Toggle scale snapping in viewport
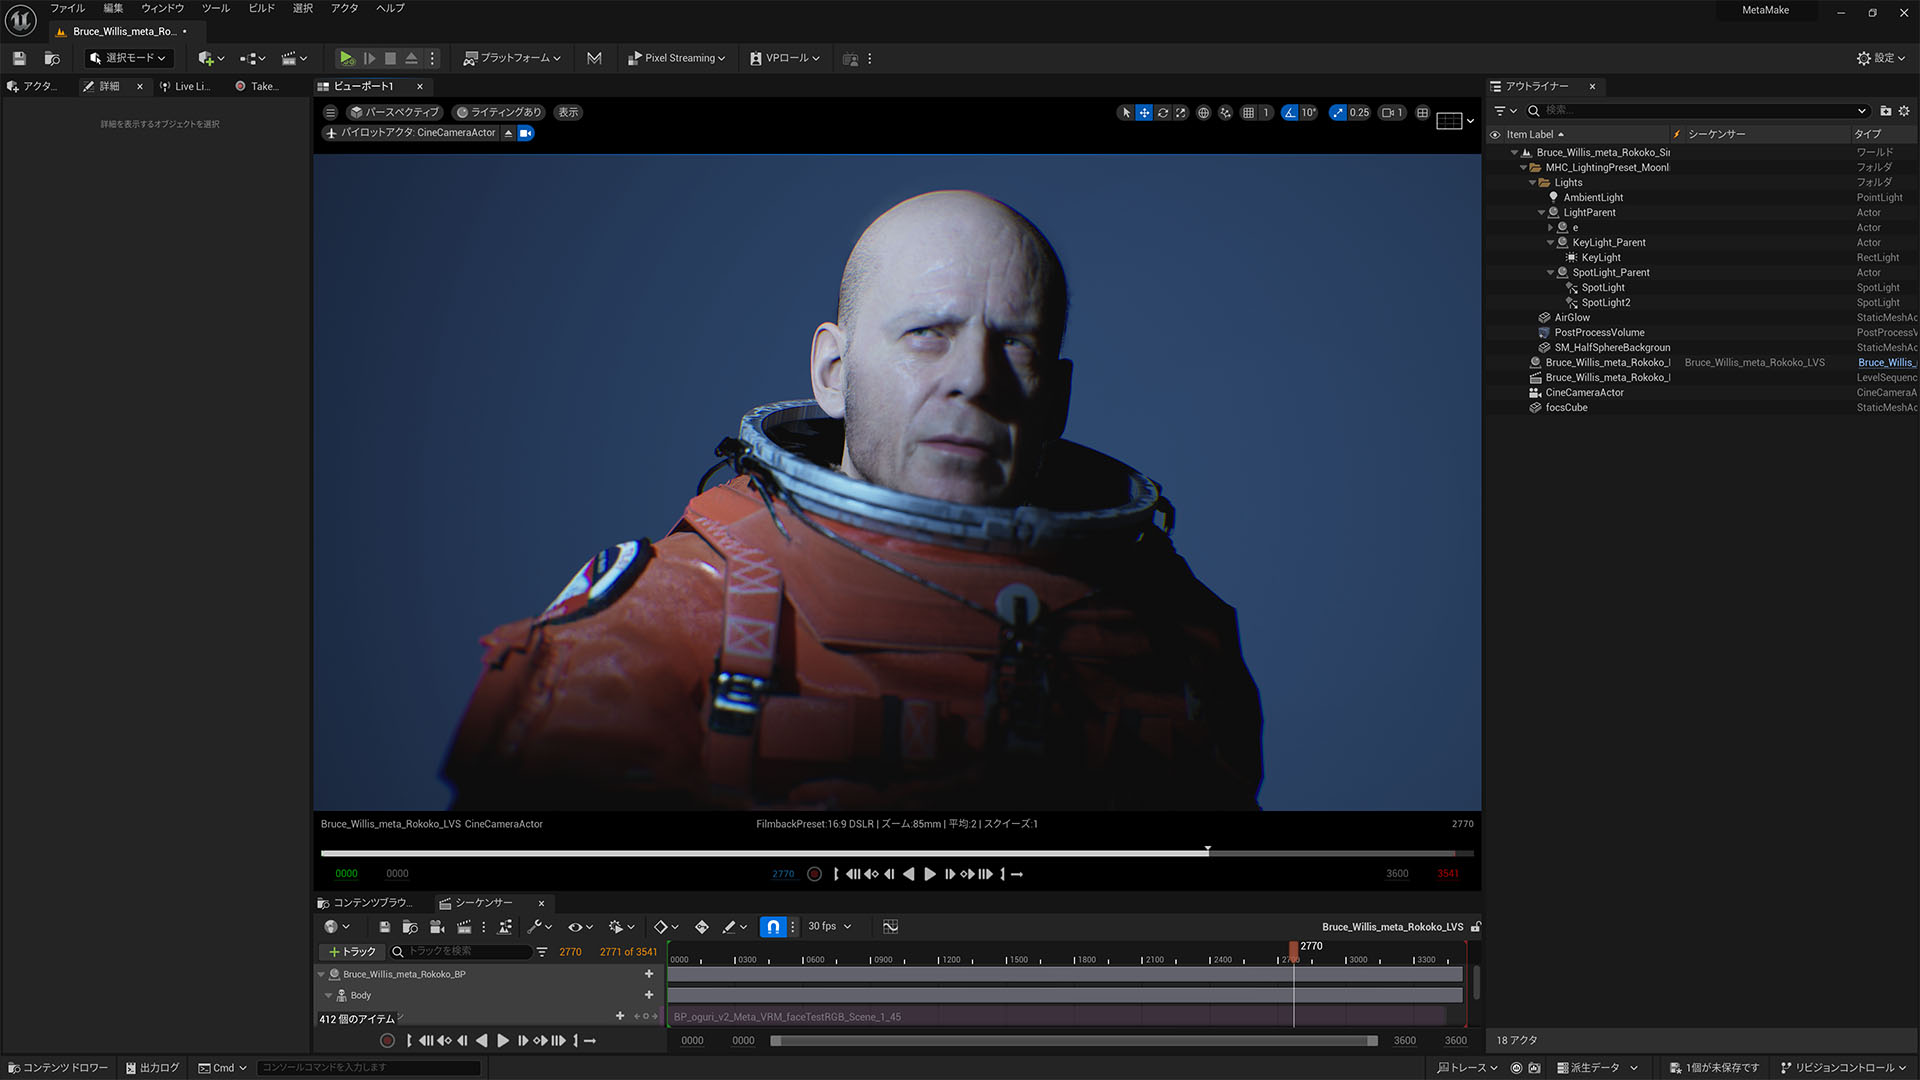 tap(1338, 113)
